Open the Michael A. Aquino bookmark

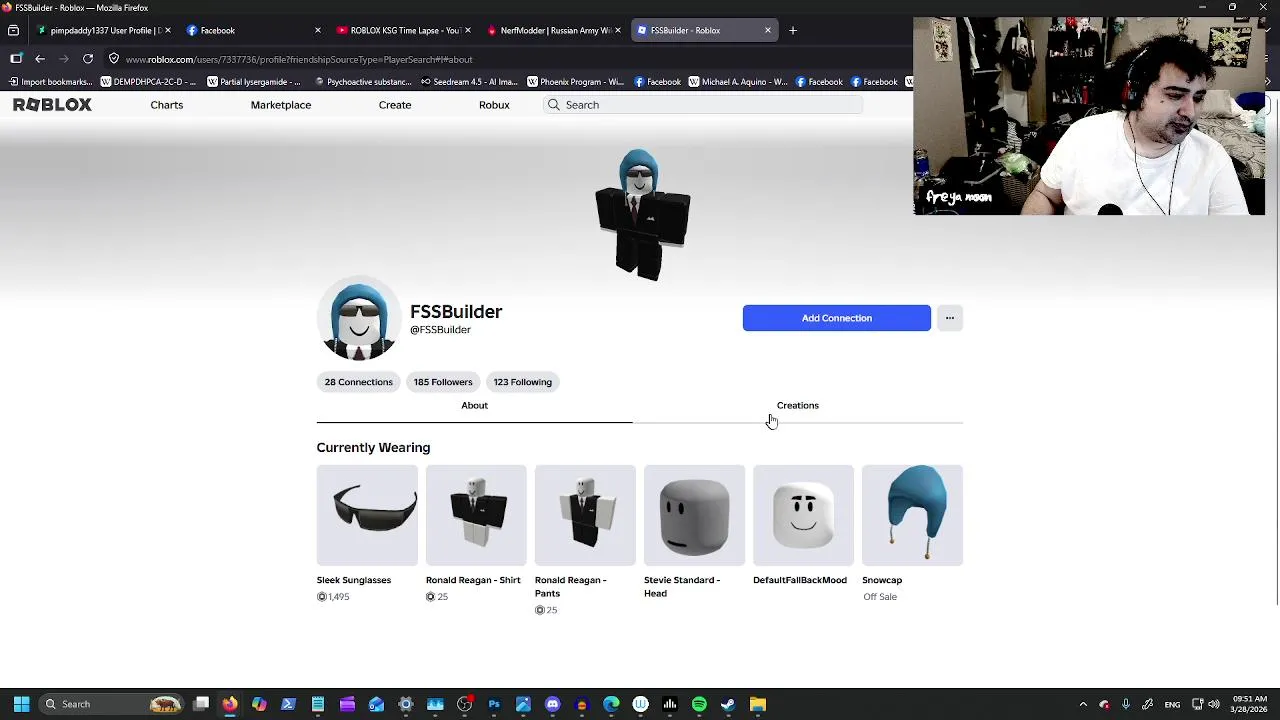pyautogui.click(x=738, y=82)
